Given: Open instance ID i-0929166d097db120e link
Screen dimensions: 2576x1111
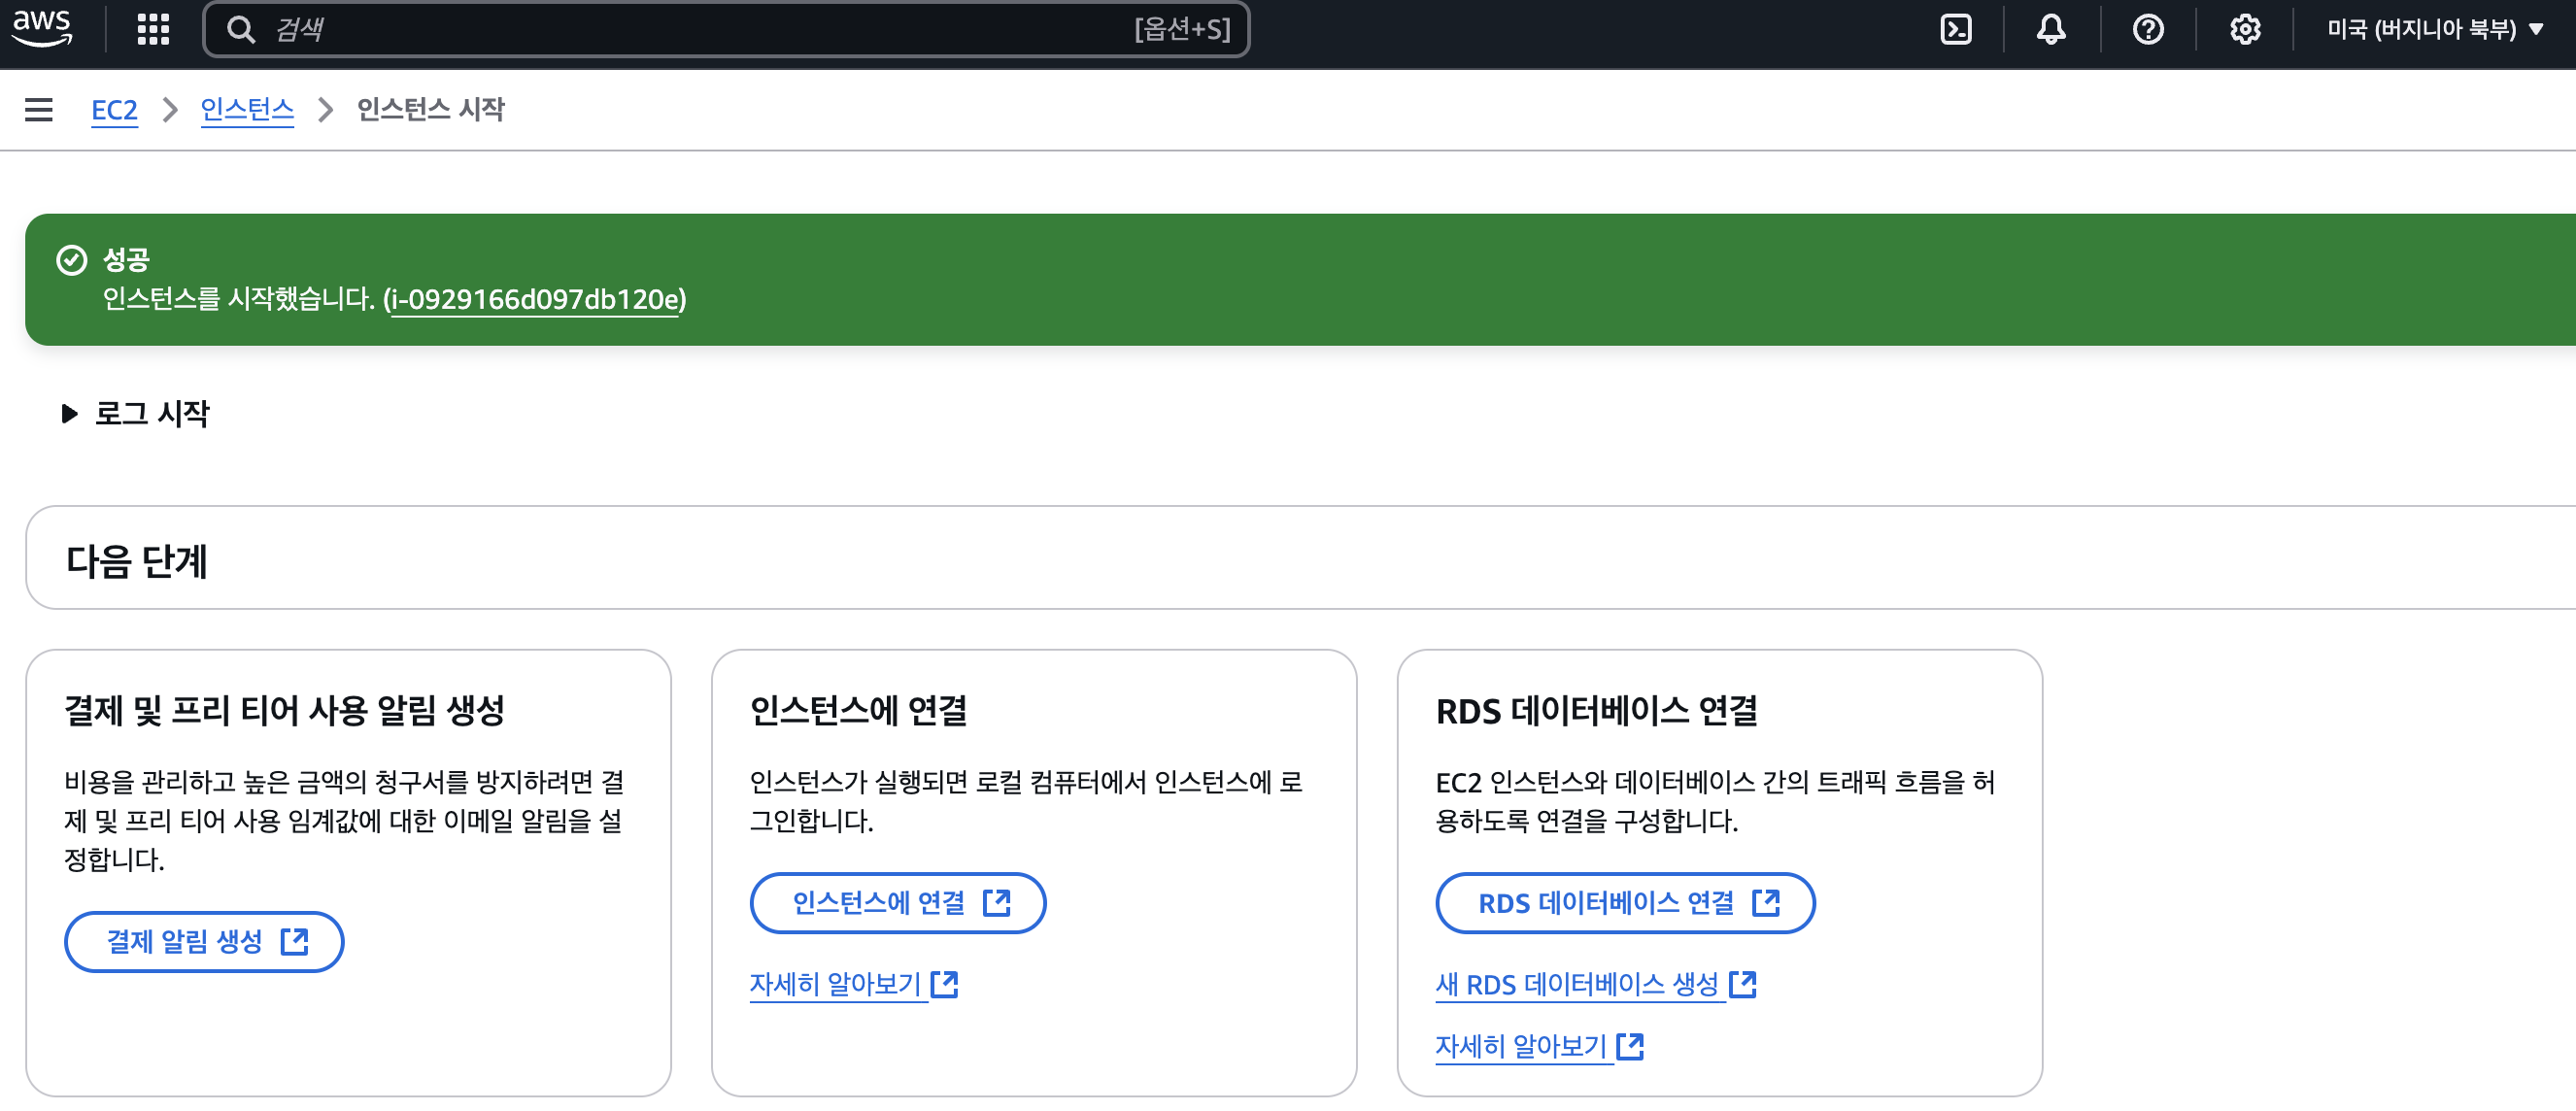Looking at the screenshot, I should pyautogui.click(x=535, y=299).
